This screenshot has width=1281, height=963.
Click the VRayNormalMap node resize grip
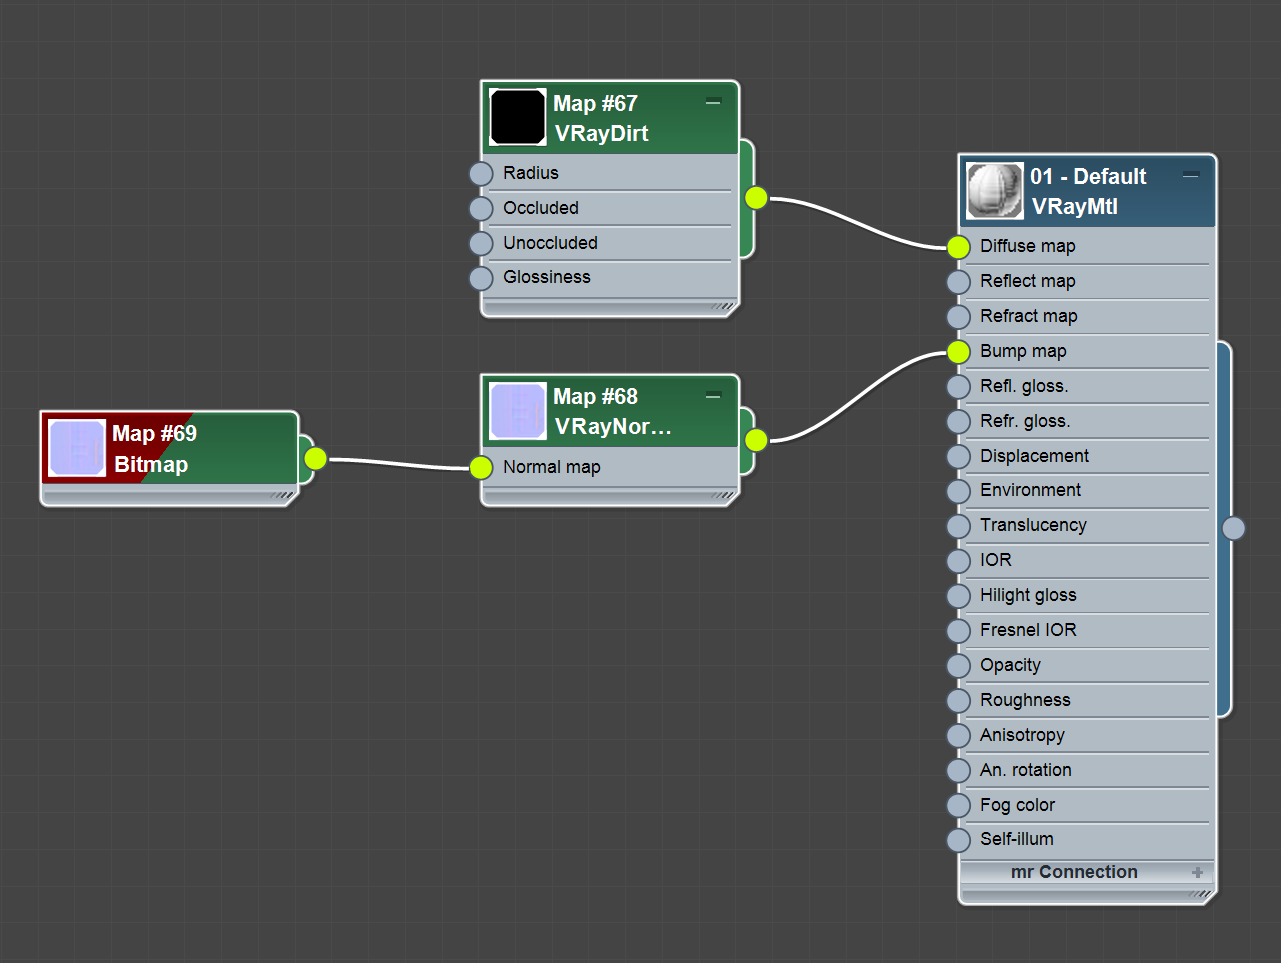[724, 495]
